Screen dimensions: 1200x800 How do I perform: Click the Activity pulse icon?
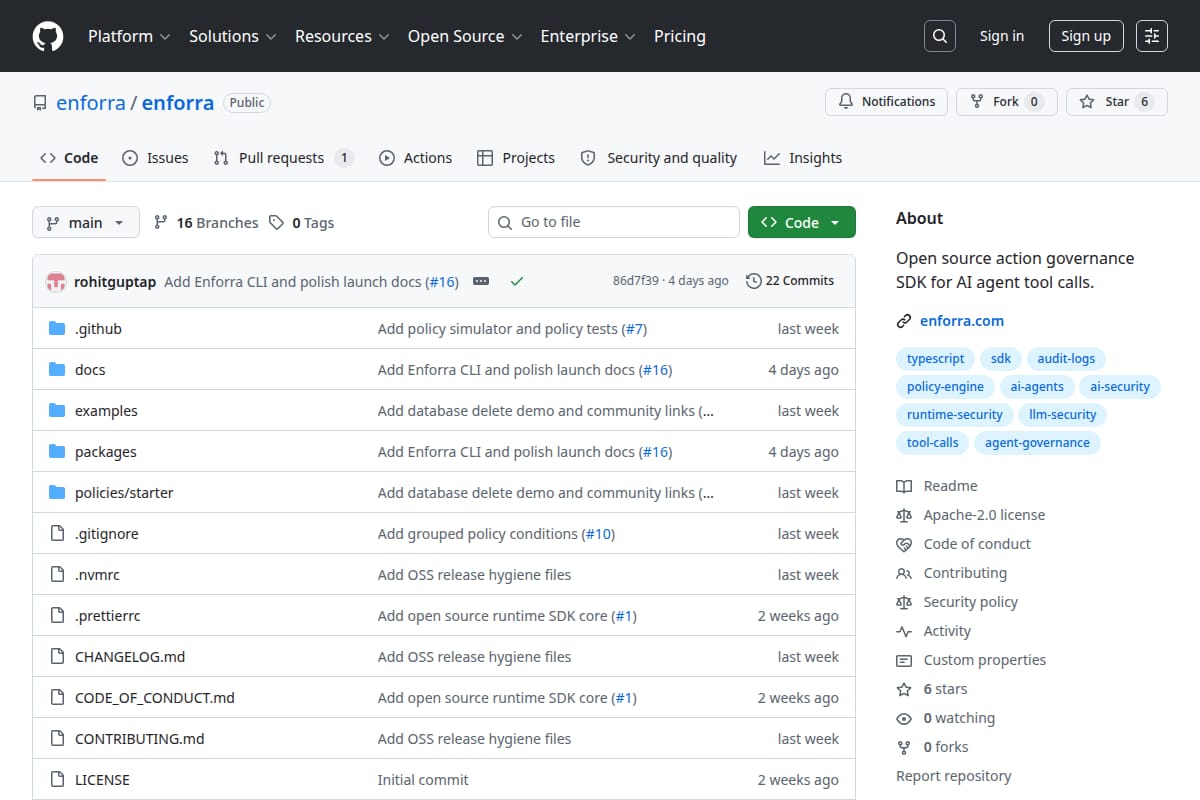tap(904, 631)
